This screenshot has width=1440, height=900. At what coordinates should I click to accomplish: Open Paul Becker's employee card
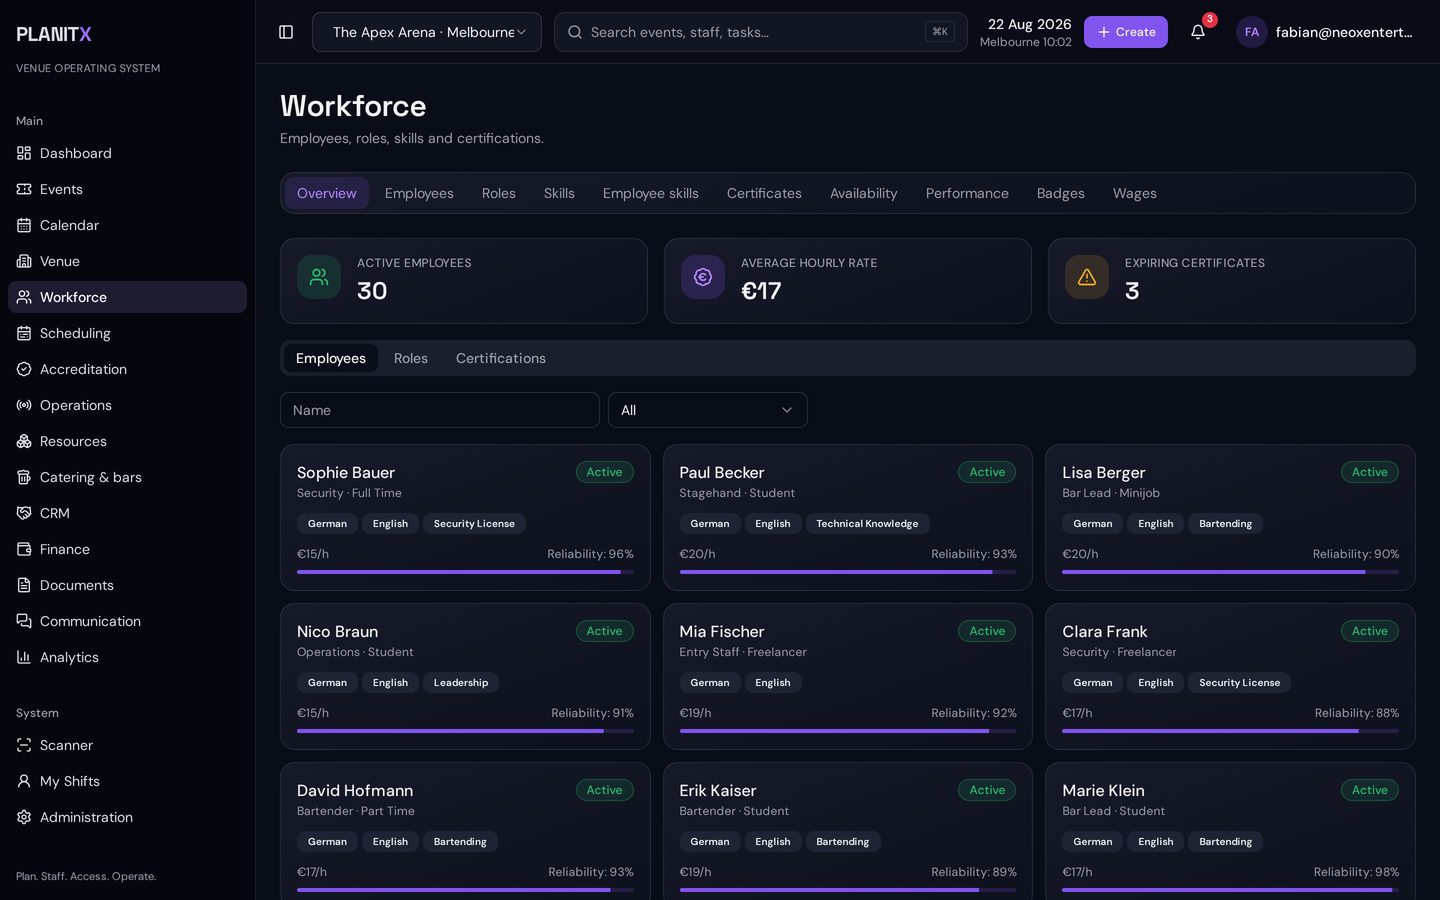coord(848,517)
